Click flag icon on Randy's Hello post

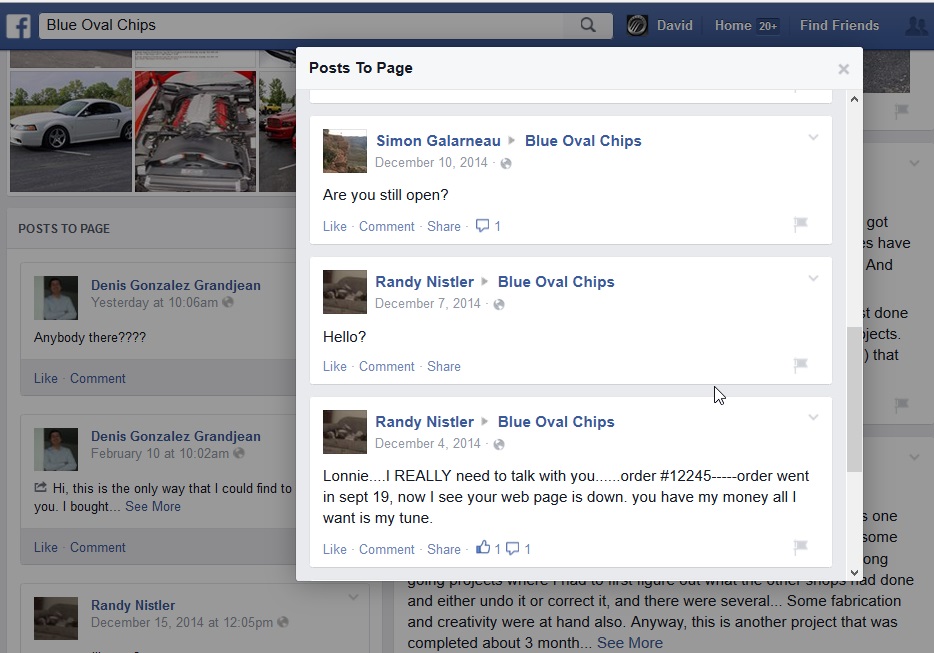pos(801,365)
